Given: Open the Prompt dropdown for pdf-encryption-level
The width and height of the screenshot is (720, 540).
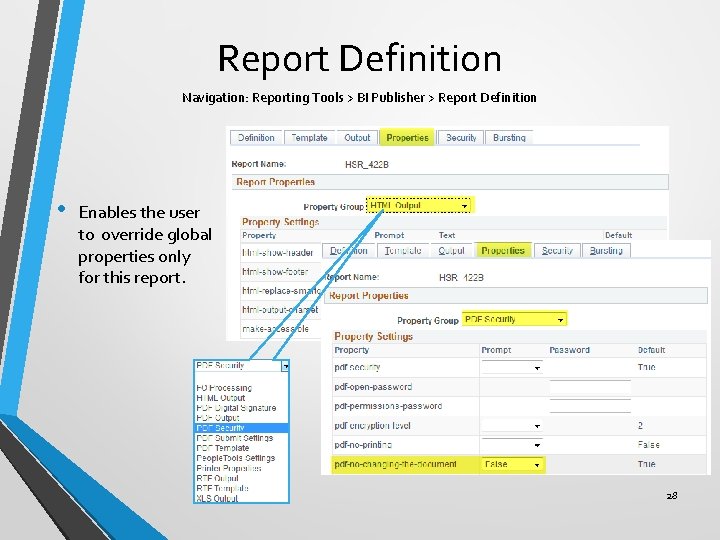Looking at the screenshot, I should pos(512,426).
